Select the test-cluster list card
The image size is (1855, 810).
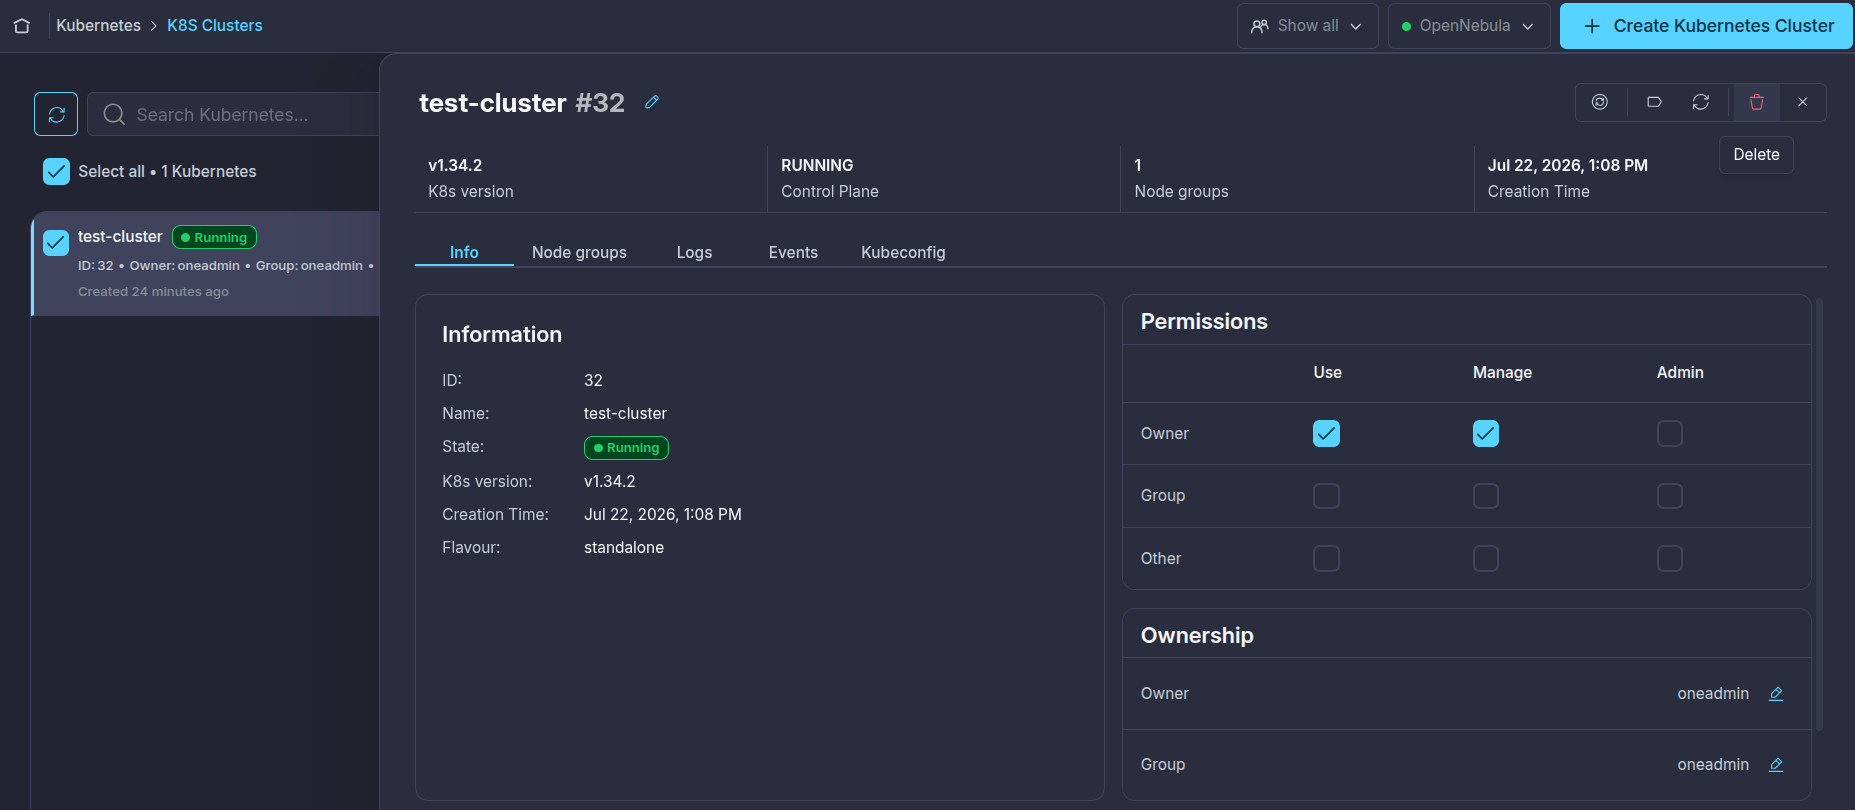(206, 264)
